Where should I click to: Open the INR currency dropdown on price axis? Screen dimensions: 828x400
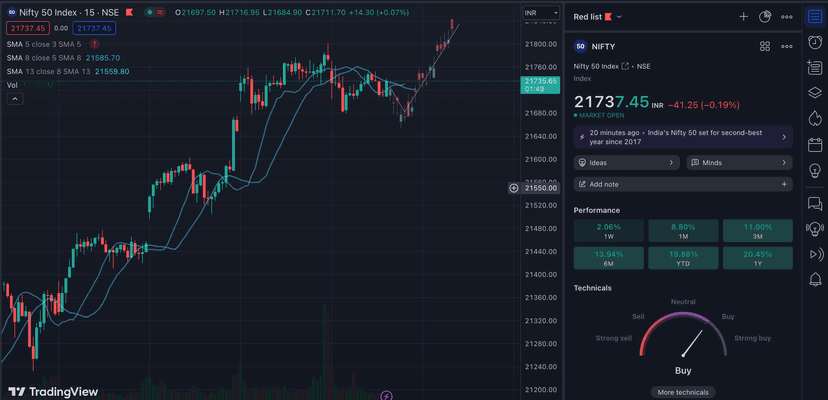[535, 13]
